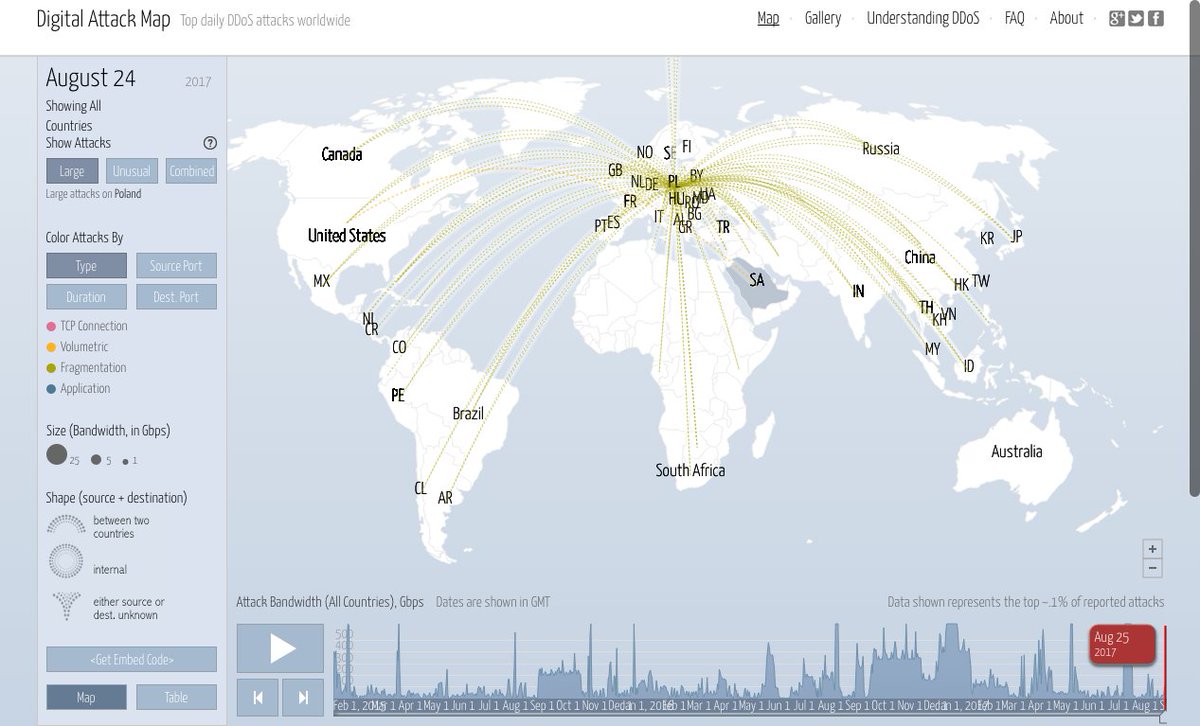Click the 'source or dest. unknown' shape icon
Screen dimensions: 1200x726
66,604
